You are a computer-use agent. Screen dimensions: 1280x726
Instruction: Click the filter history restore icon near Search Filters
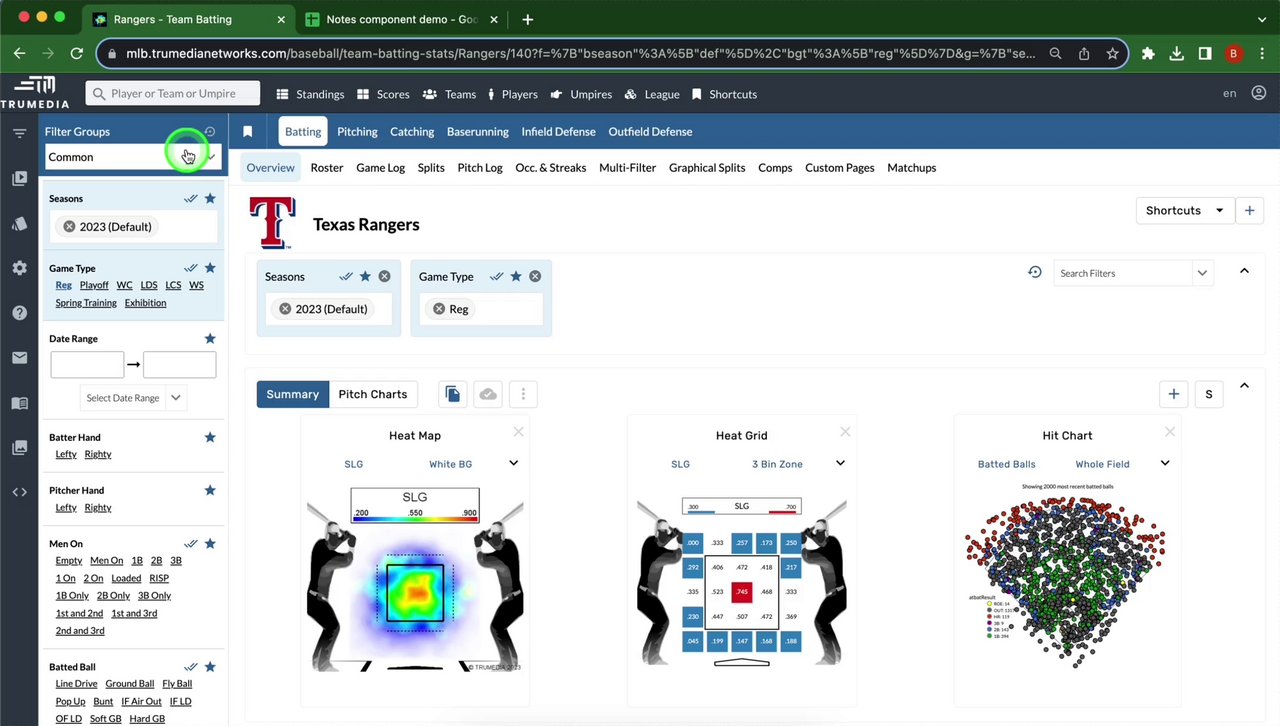pyautogui.click(x=1035, y=272)
